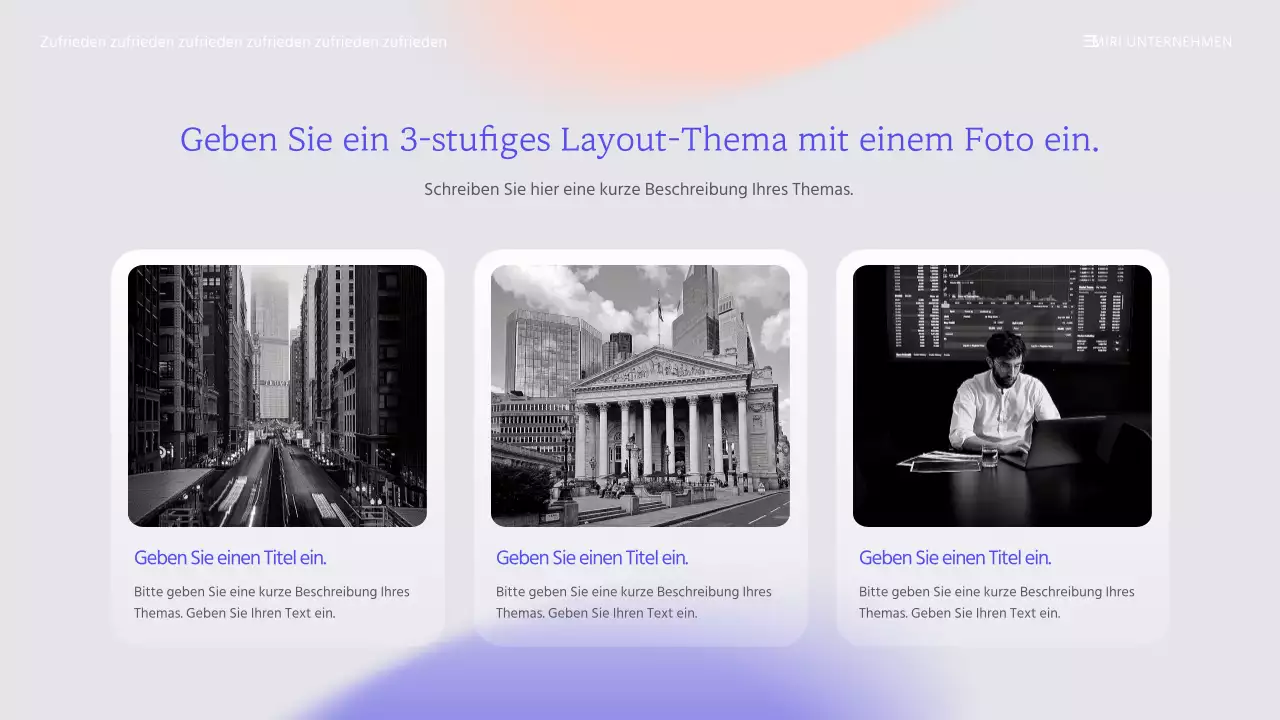Open the black-and-white city street photo
The width and height of the screenshot is (1280, 720).
277,395
